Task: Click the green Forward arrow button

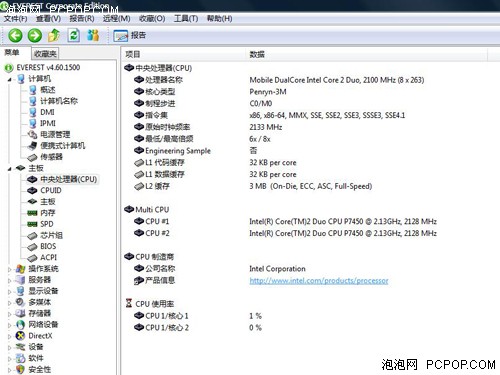Action: tap(35, 35)
